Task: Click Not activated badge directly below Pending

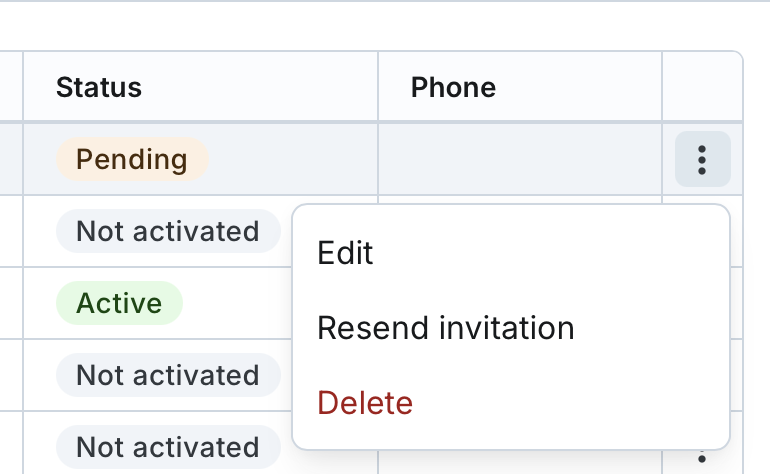Action: click(168, 231)
